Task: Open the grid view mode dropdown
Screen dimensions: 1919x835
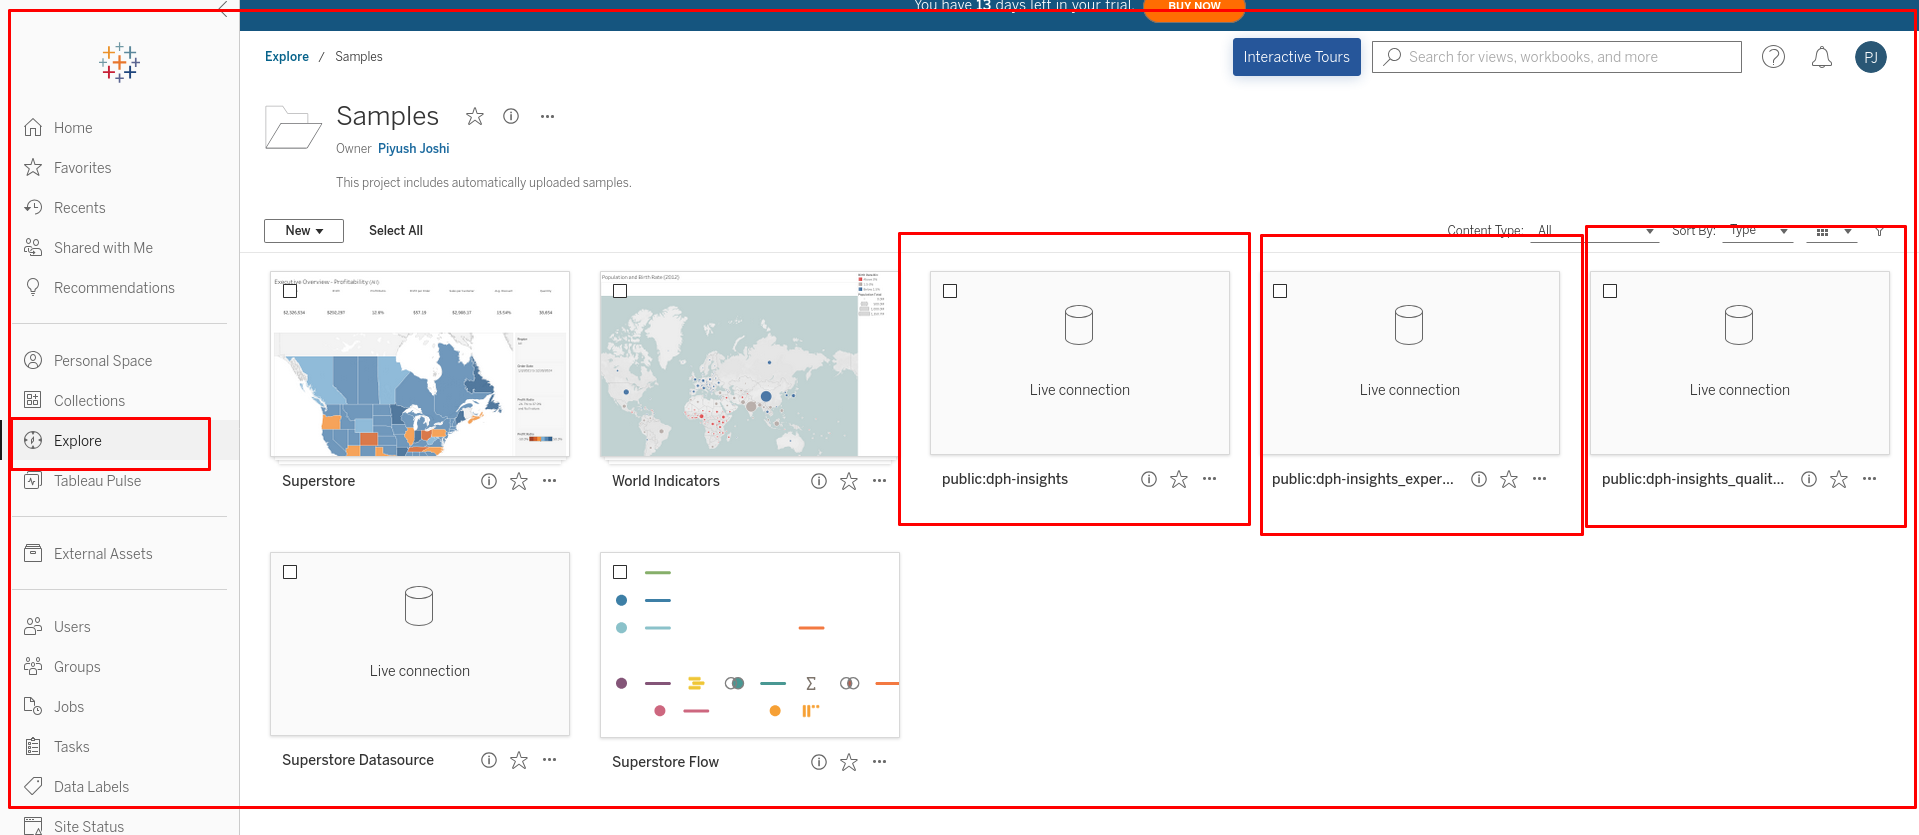Action: [1832, 231]
